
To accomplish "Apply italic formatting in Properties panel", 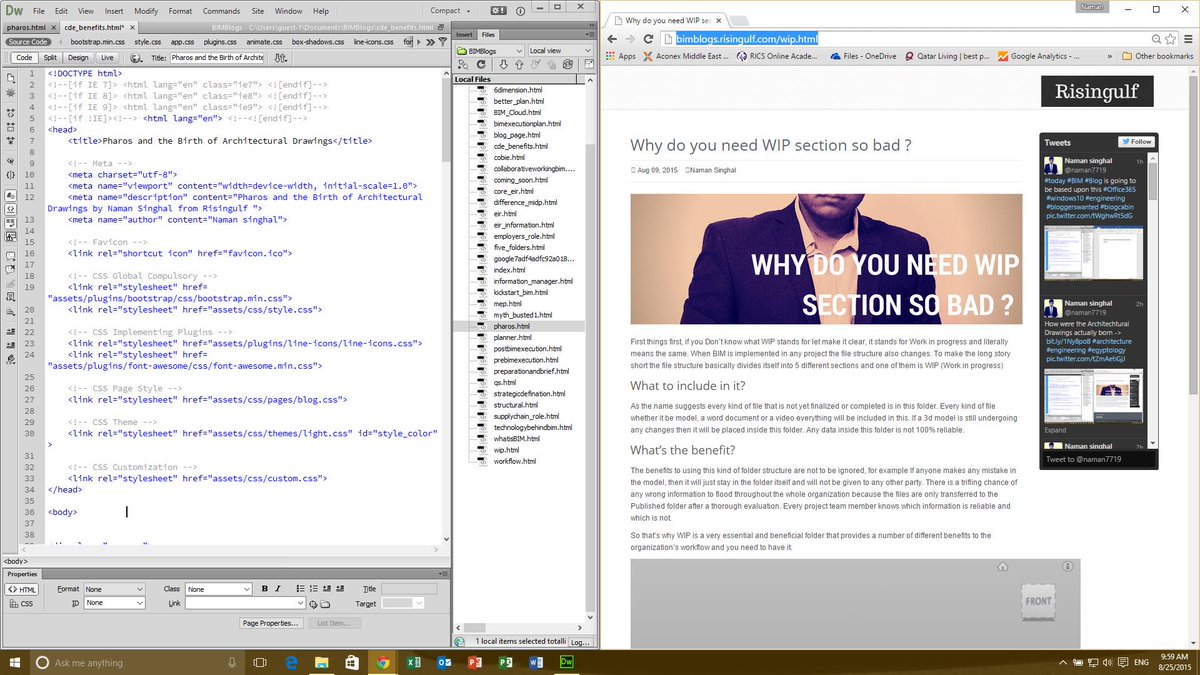I will pyautogui.click(x=278, y=589).
